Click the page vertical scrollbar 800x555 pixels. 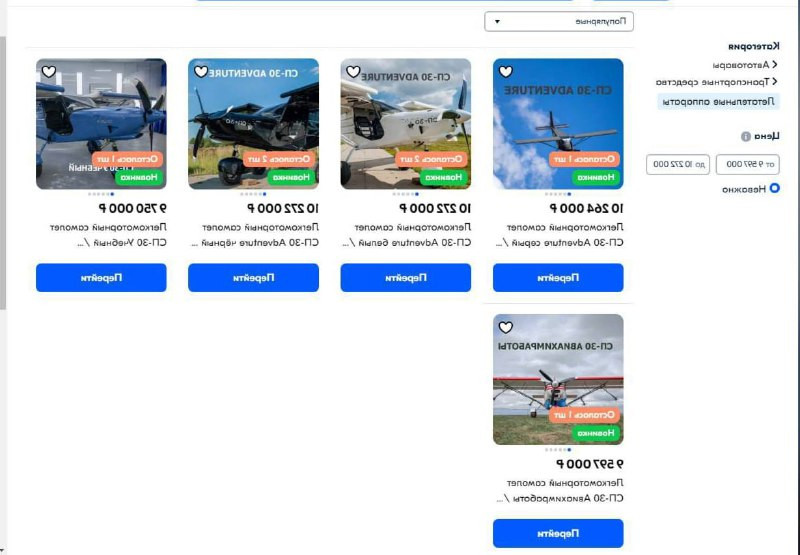(3, 173)
